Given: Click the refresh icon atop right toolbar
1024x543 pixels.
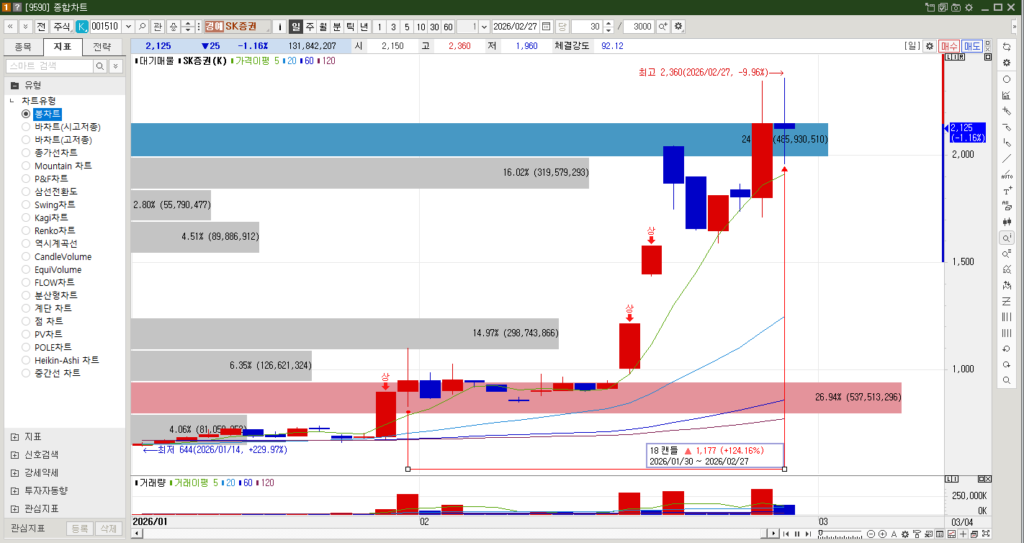Looking at the screenshot, I should pyautogui.click(x=1006, y=46).
